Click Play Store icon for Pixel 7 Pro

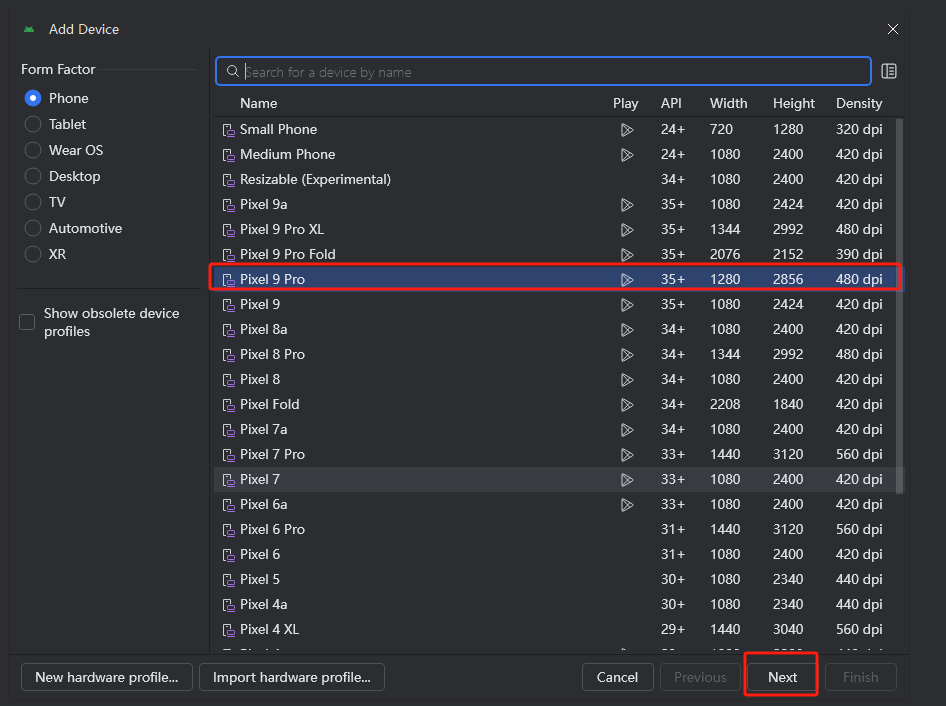[x=627, y=455]
